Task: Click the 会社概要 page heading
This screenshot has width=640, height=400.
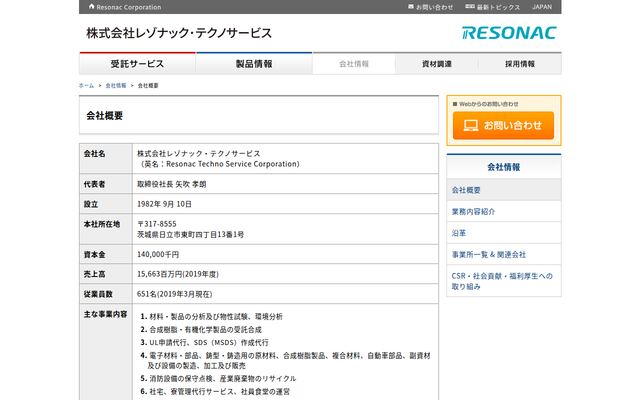Action: click(x=104, y=116)
